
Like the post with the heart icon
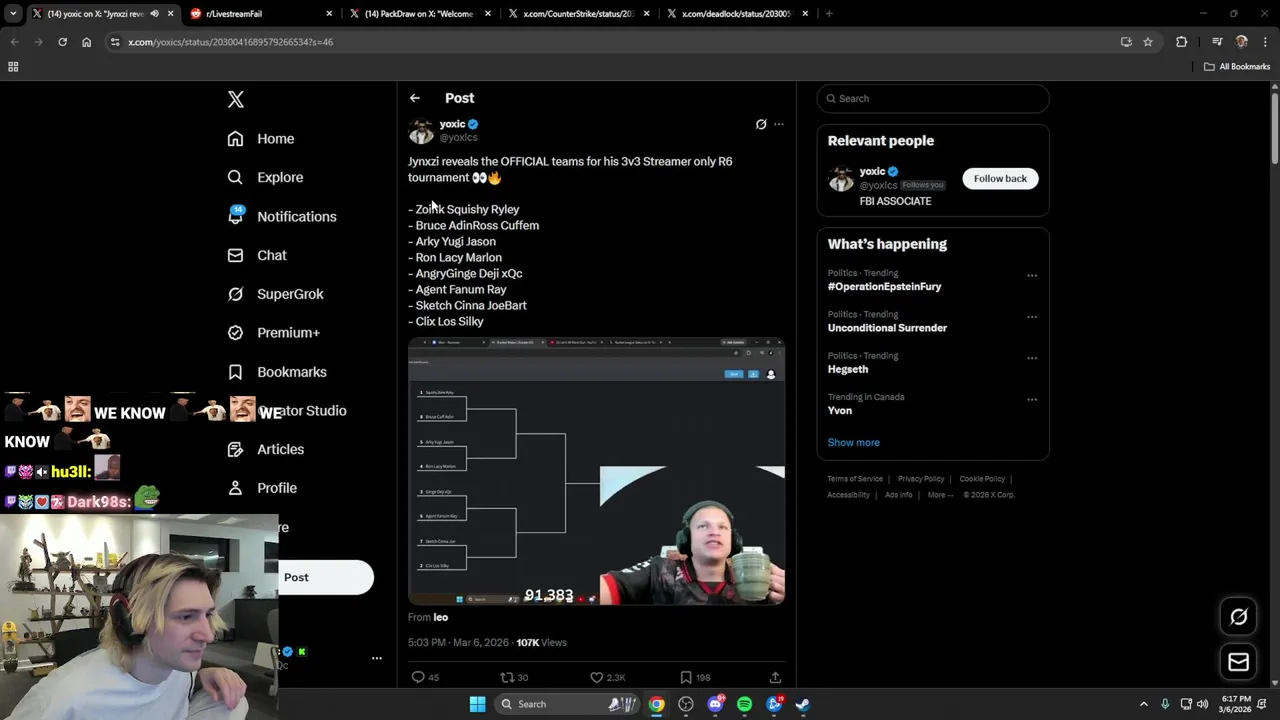[597, 677]
